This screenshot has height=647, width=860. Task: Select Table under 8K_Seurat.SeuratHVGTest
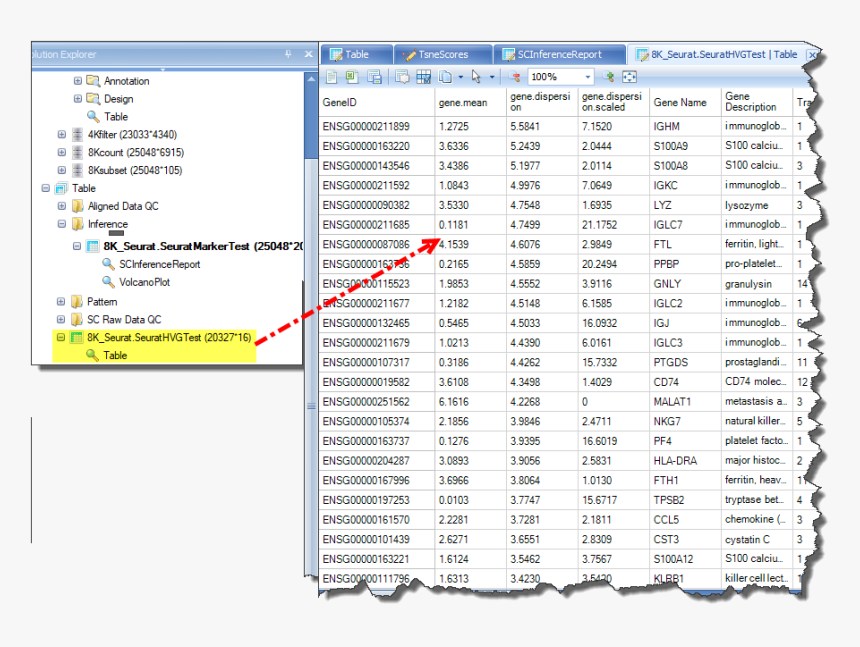pos(115,355)
